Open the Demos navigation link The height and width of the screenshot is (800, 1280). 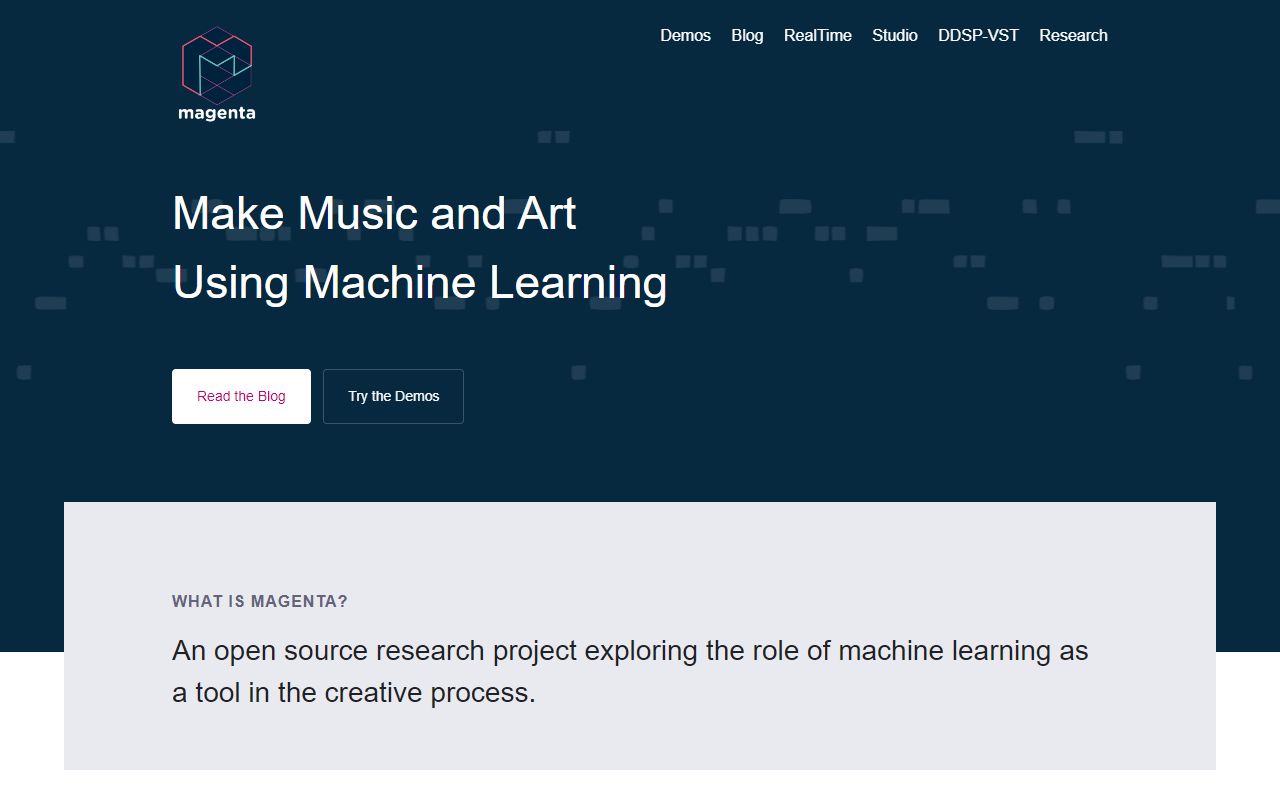tap(685, 35)
